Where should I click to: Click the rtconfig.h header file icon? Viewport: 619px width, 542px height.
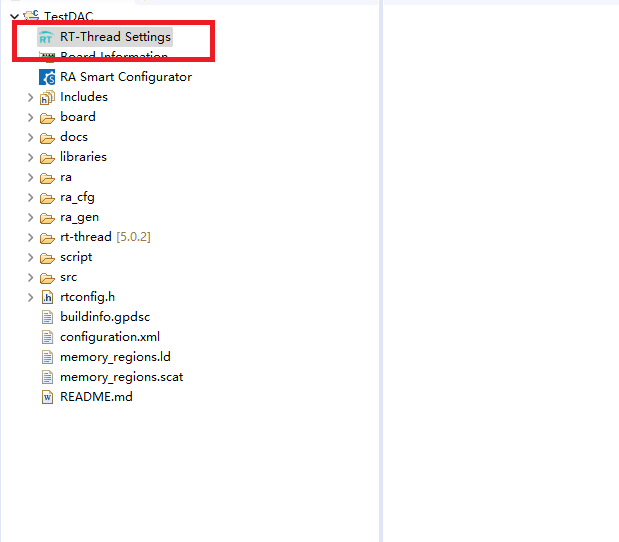coord(46,297)
